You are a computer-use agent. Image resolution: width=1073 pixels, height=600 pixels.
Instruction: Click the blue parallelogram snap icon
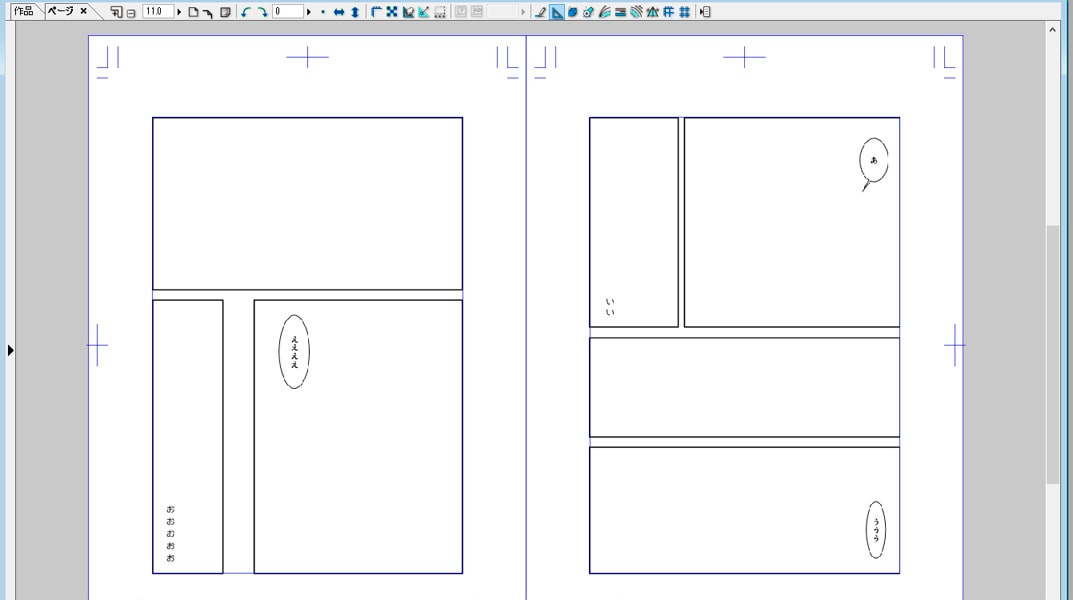573,12
